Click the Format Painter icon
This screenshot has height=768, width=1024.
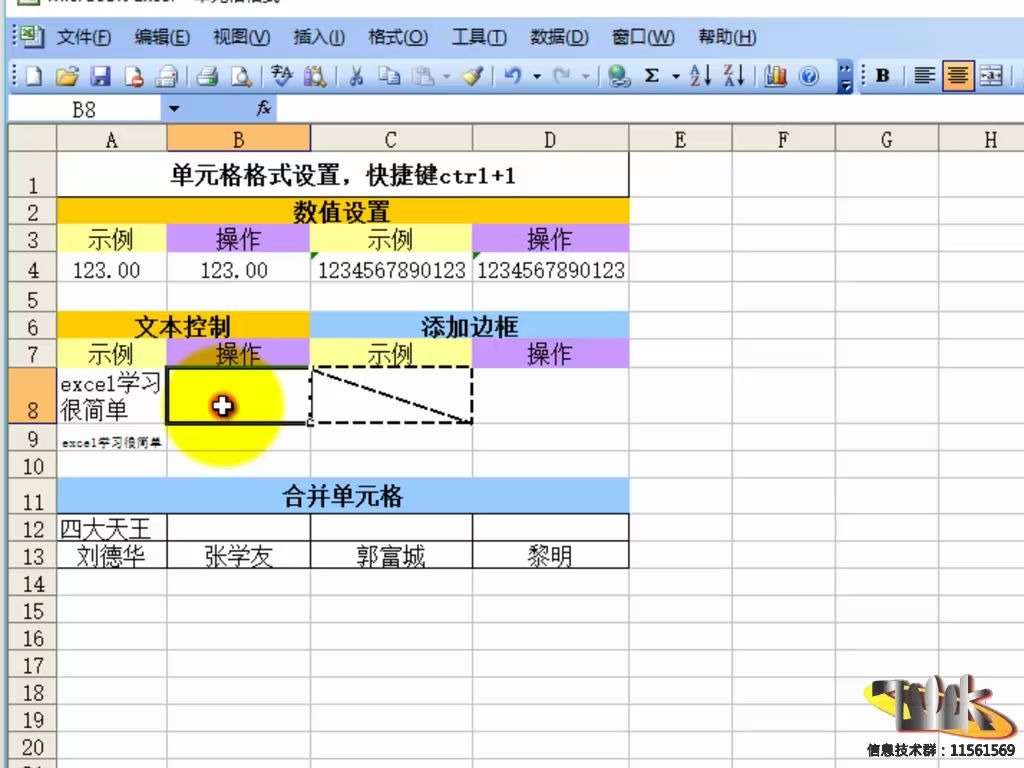coord(472,75)
